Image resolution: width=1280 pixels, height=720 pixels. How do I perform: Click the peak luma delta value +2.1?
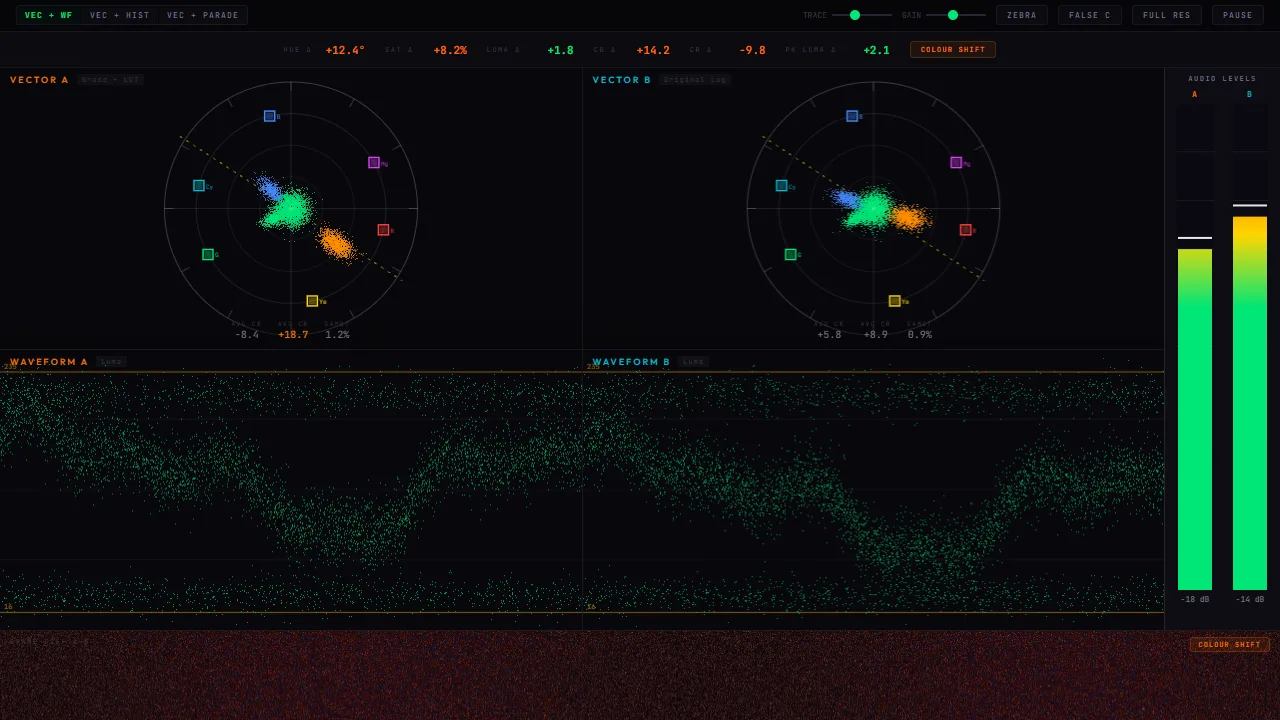876,50
